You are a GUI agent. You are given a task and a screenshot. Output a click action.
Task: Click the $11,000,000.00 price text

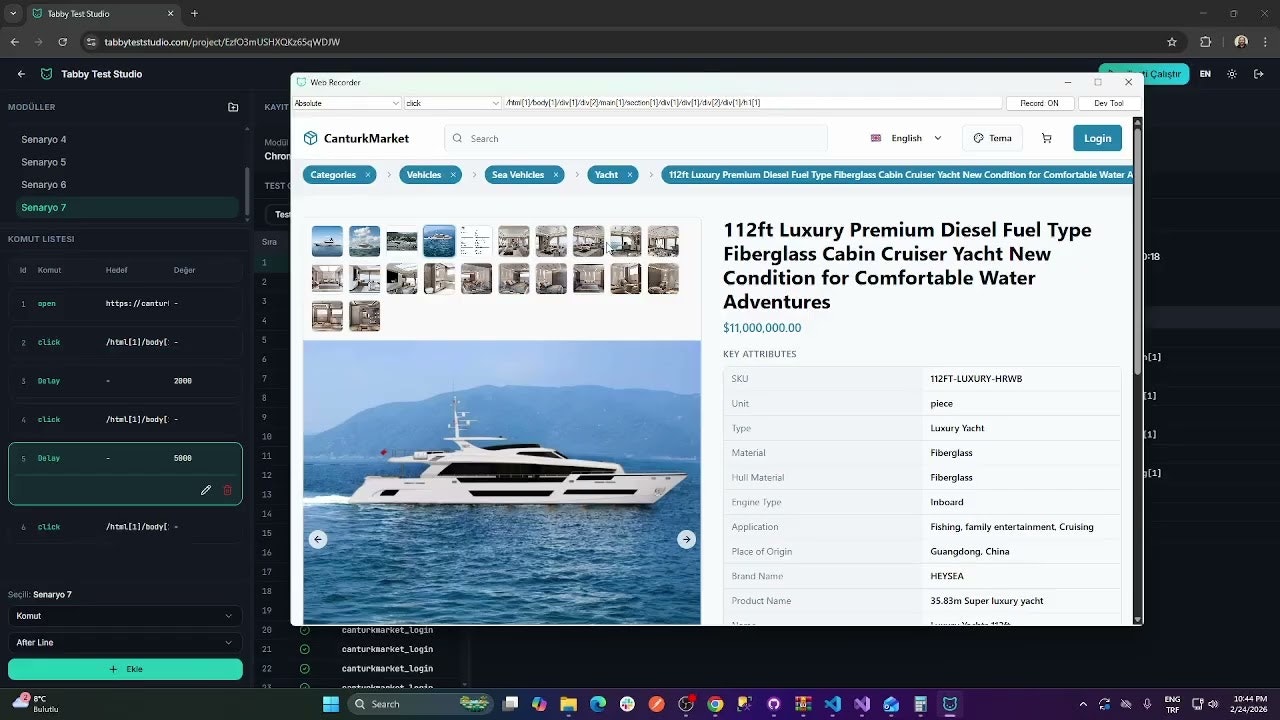762,328
